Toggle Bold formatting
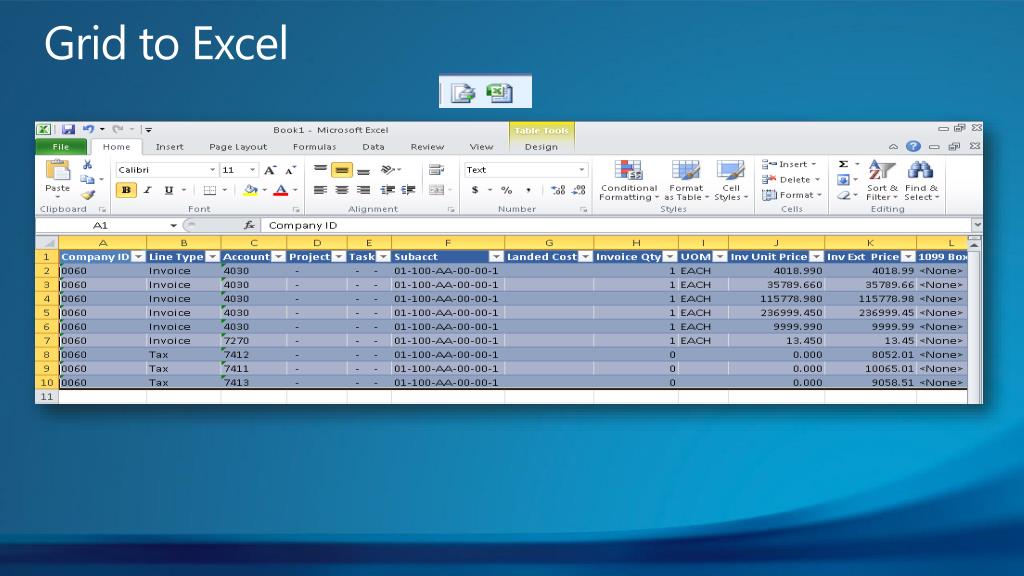1024x576 pixels. coord(126,190)
